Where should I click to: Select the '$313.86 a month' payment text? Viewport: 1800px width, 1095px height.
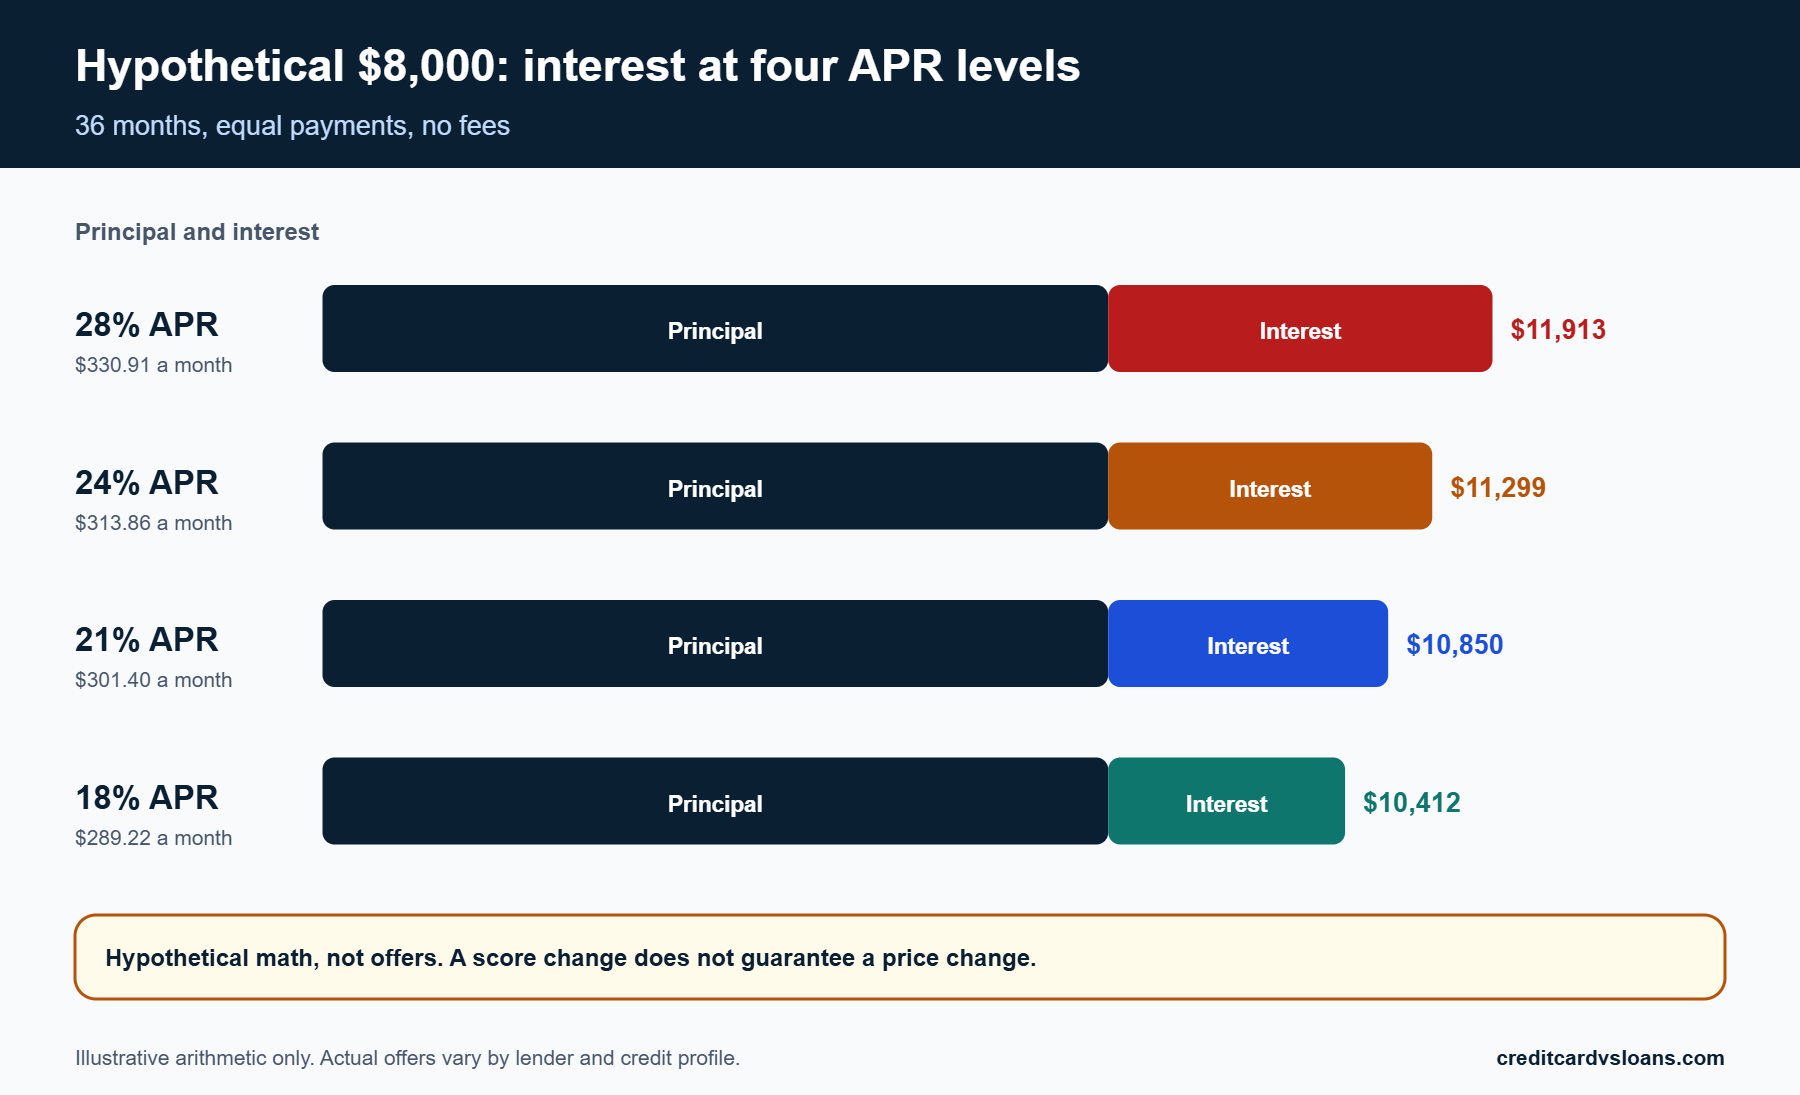(153, 523)
